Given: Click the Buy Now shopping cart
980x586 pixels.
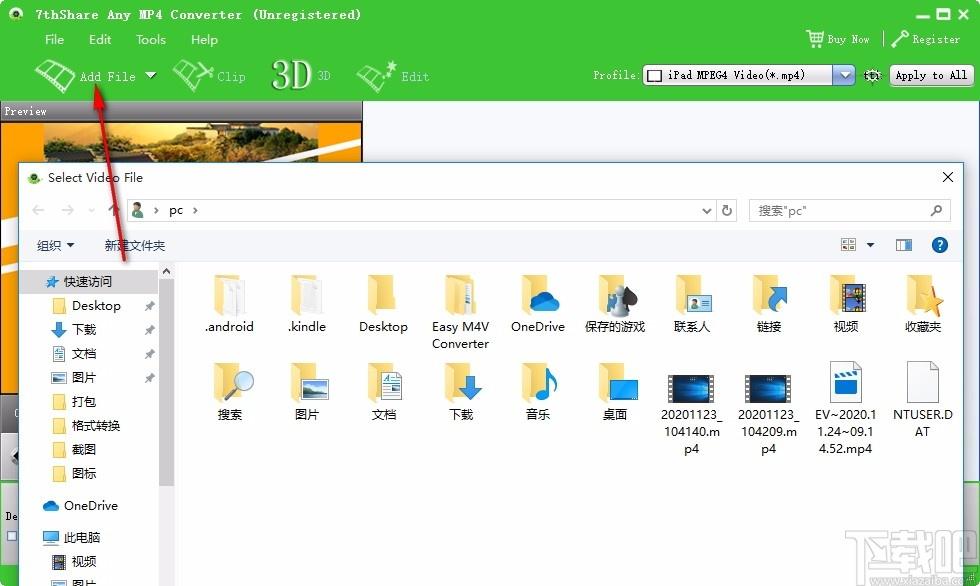Looking at the screenshot, I should tap(814, 39).
